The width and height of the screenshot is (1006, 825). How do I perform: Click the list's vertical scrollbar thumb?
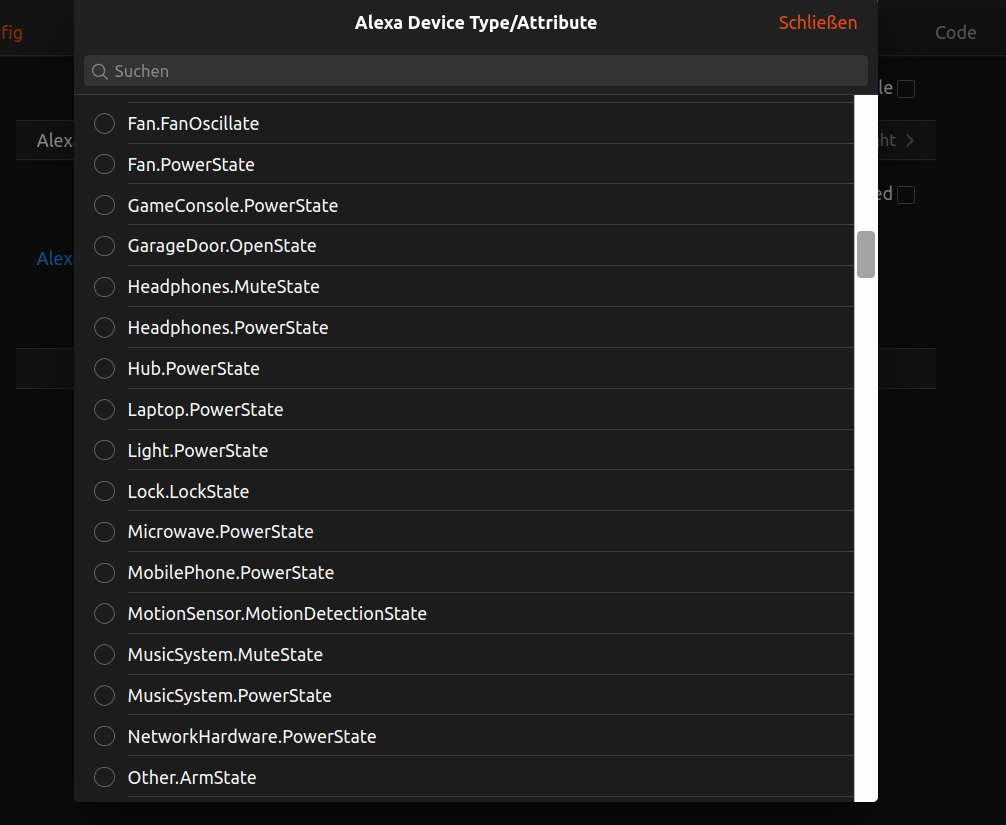[x=866, y=254]
